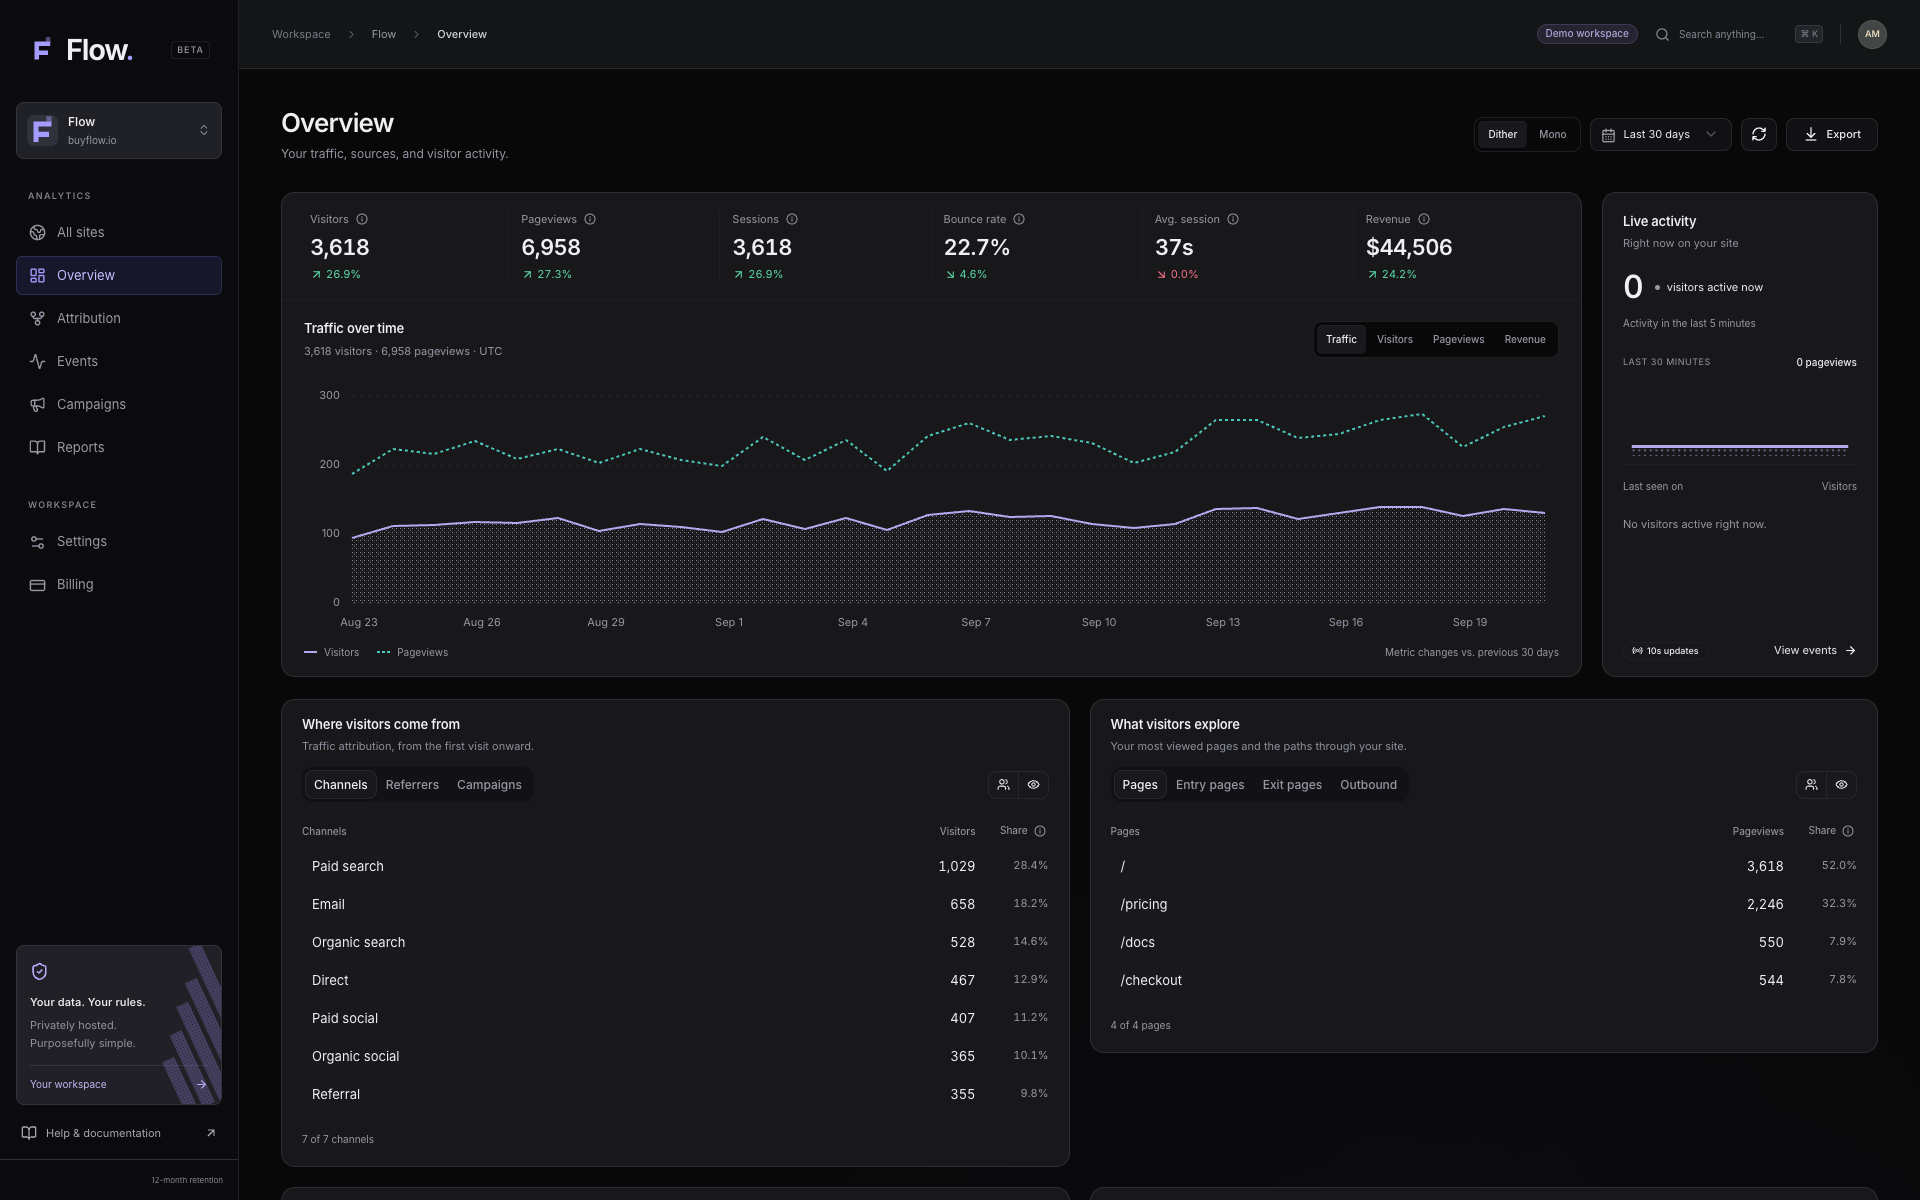Screen dimensions: 1920x1200
Task: Click the Referral channel row
Action: coord(675,1094)
